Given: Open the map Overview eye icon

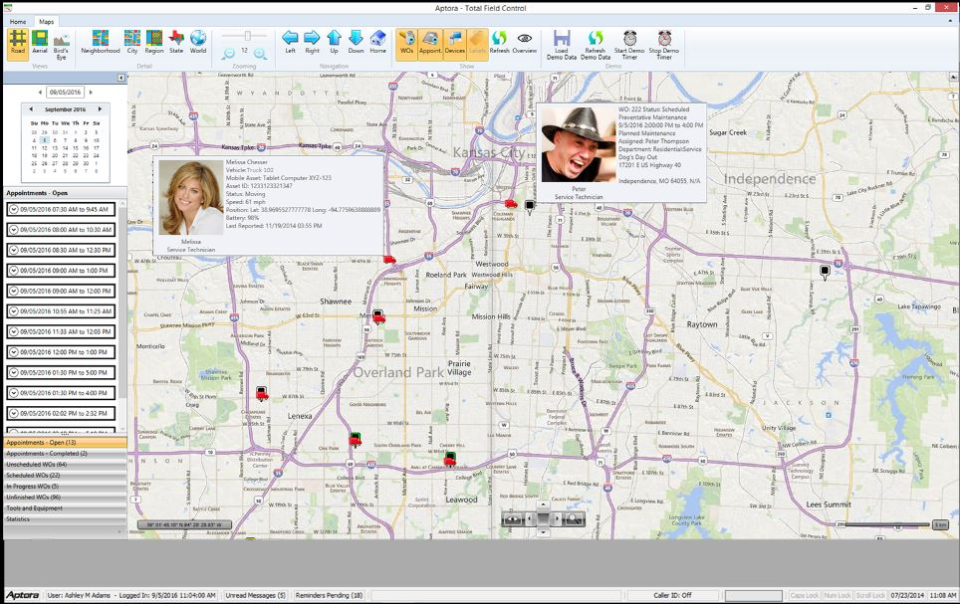Looking at the screenshot, I should pyautogui.click(x=525, y=42).
